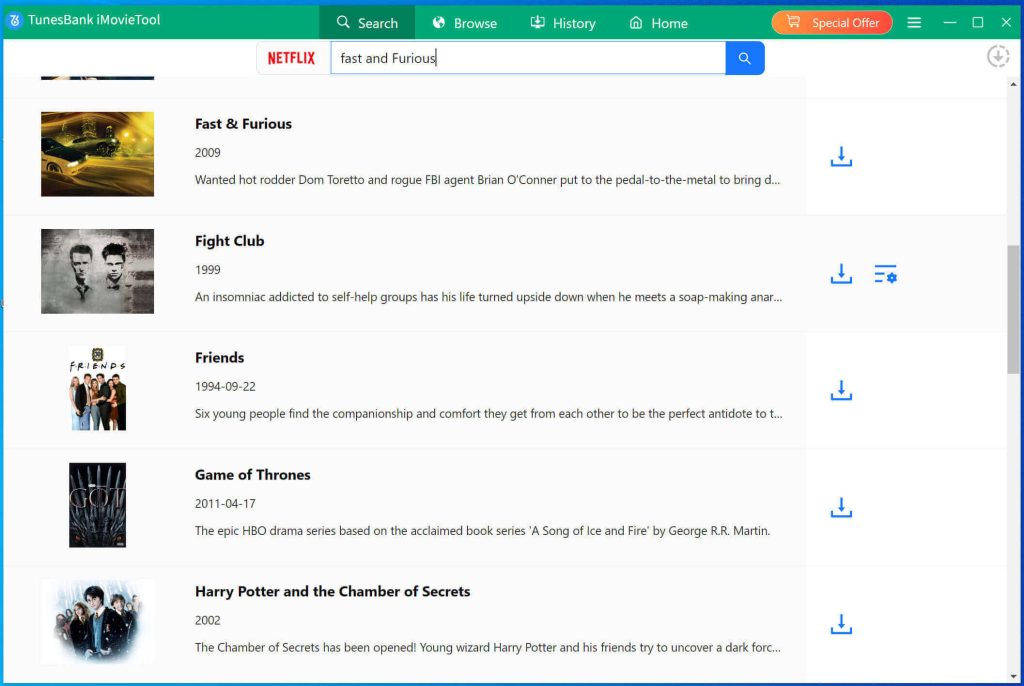Open the download queue circle icon

click(x=997, y=57)
